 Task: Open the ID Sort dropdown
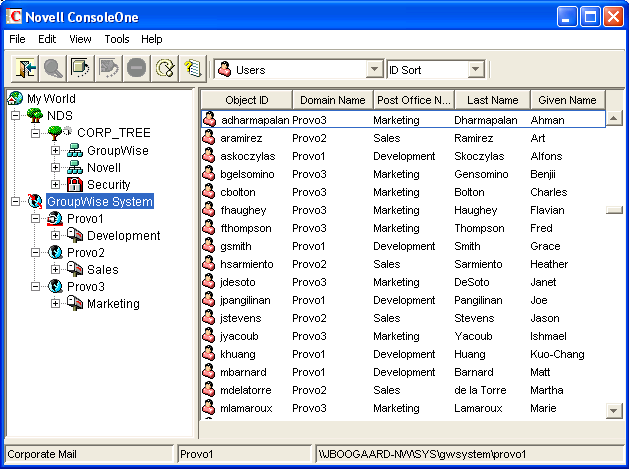click(x=475, y=69)
